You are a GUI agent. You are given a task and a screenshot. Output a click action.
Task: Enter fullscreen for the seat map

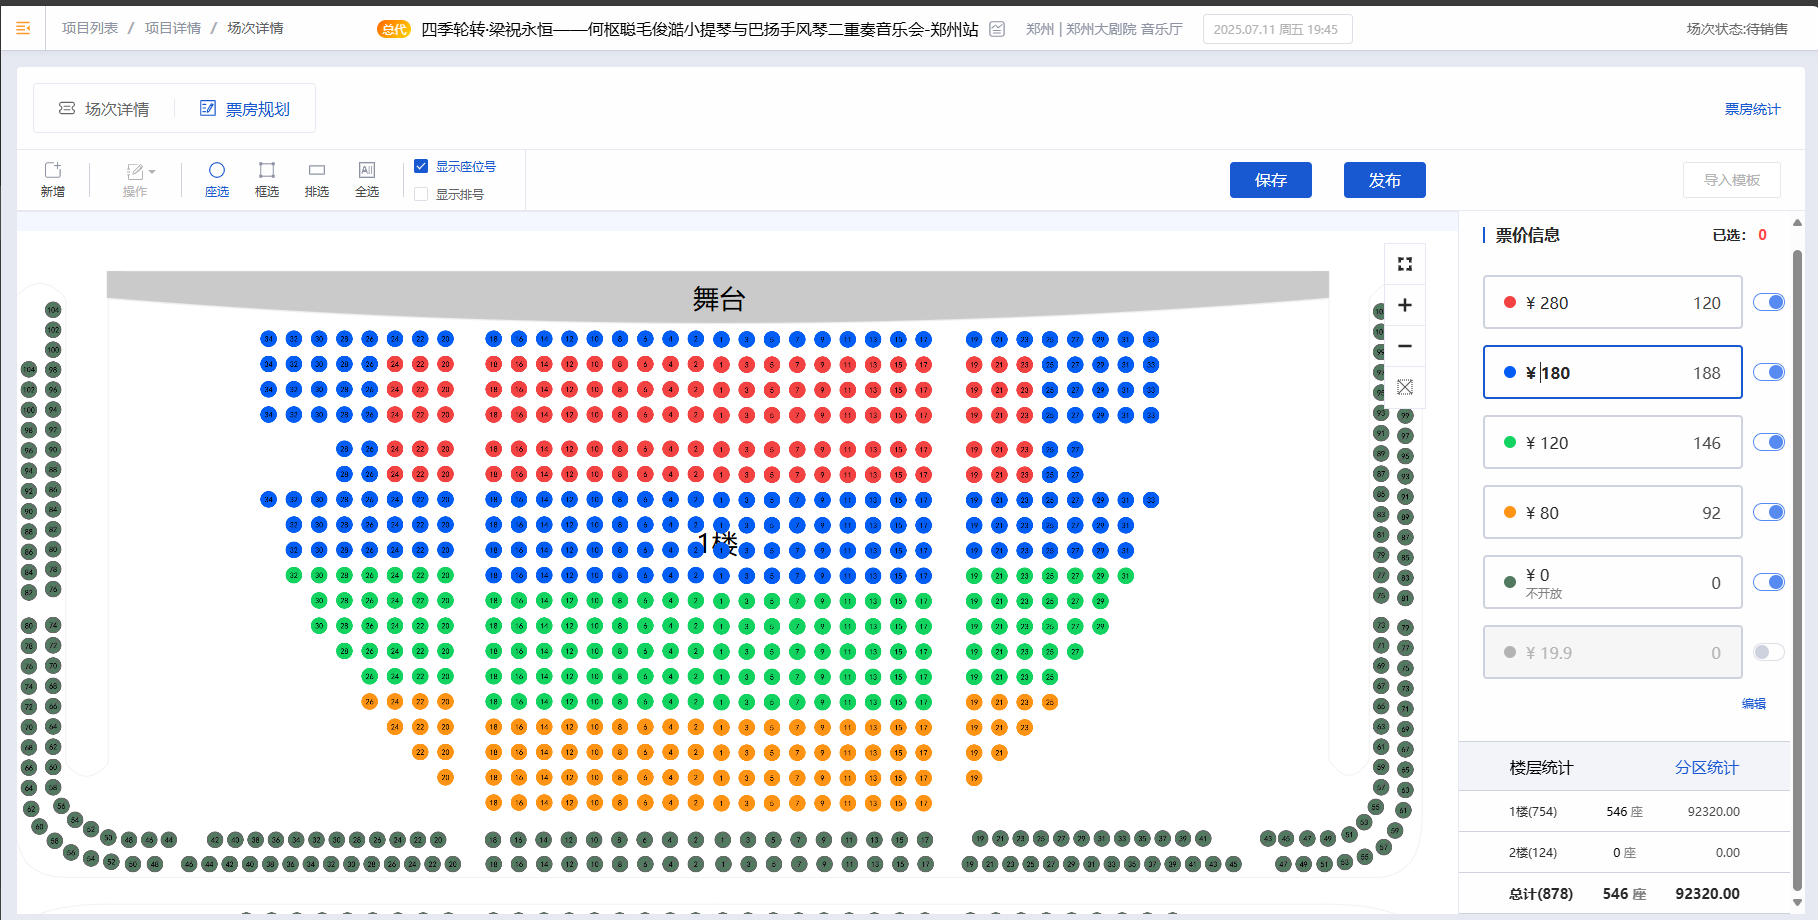pos(1404,264)
